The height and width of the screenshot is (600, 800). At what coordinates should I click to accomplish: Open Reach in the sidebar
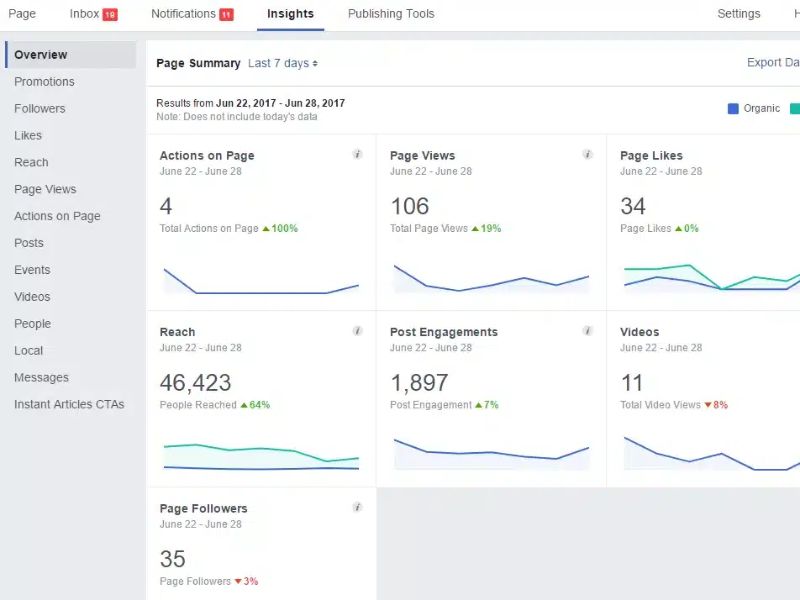31,162
